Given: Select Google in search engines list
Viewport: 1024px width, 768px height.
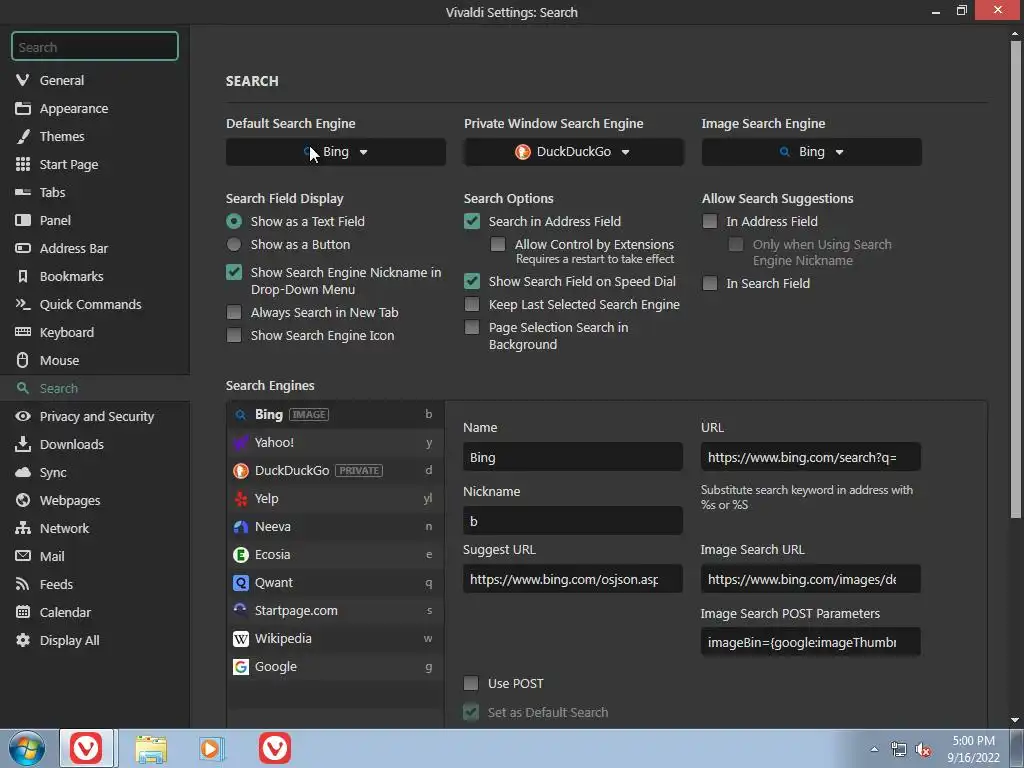Looking at the screenshot, I should tap(336, 667).
